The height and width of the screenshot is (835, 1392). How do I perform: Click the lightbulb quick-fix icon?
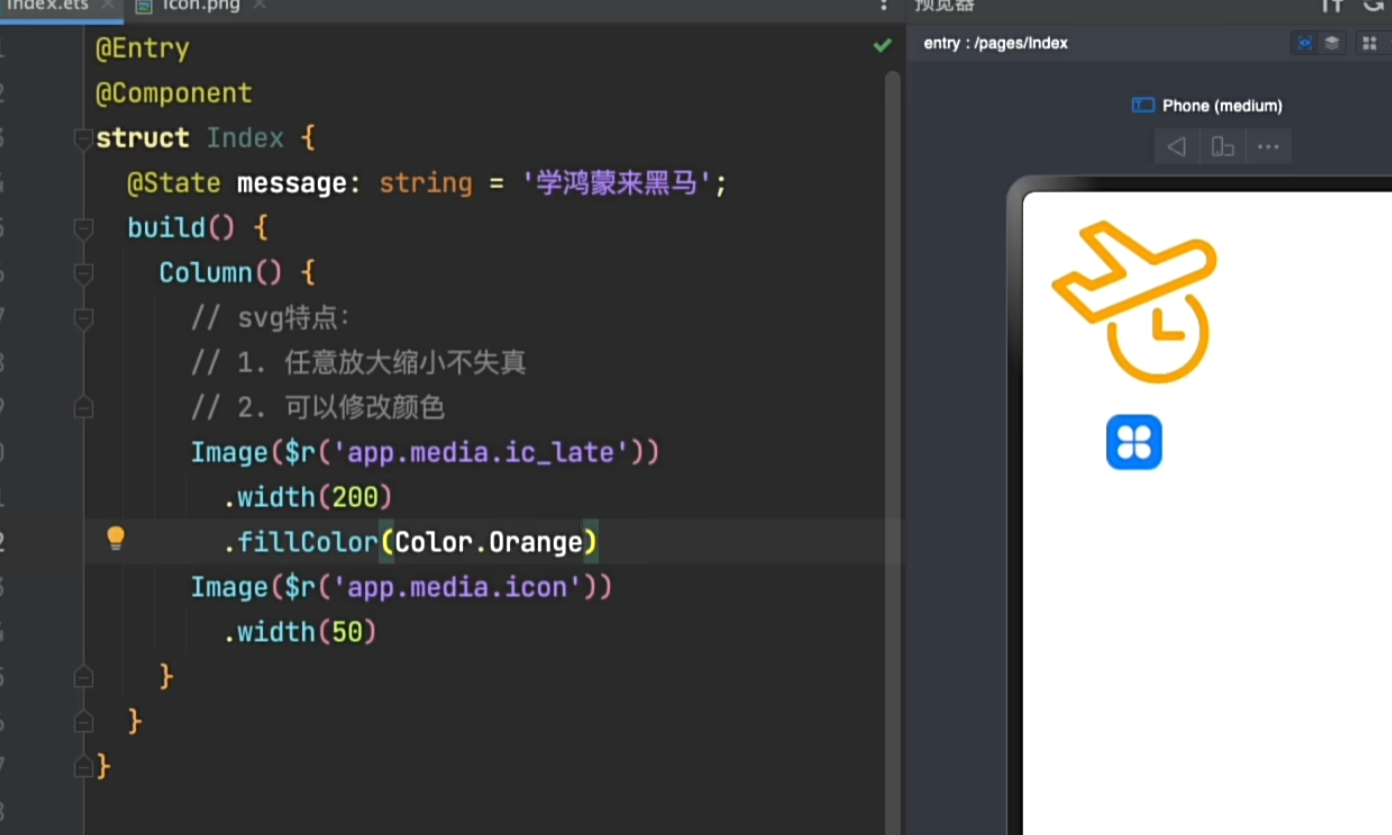click(116, 539)
